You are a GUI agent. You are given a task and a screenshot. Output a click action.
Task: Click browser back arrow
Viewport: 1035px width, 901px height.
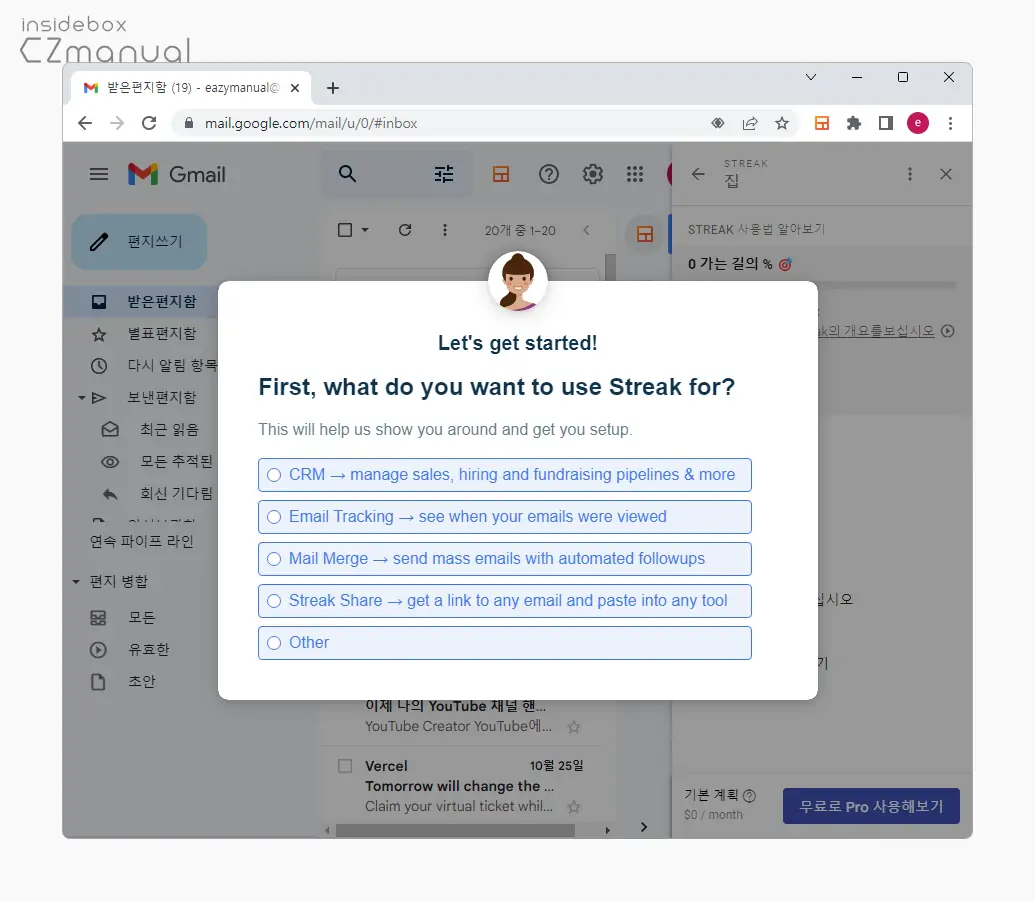[85, 123]
